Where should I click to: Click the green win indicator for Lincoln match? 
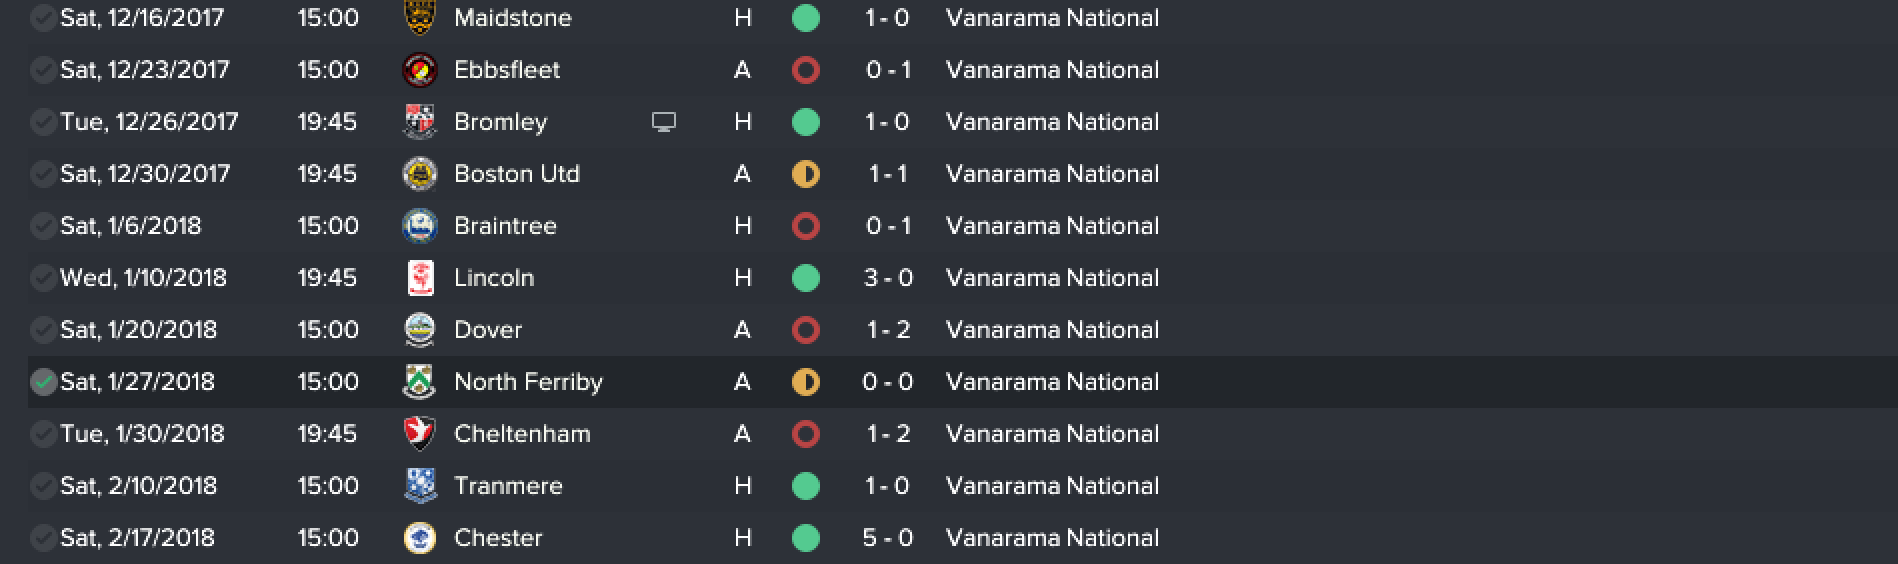tap(805, 278)
